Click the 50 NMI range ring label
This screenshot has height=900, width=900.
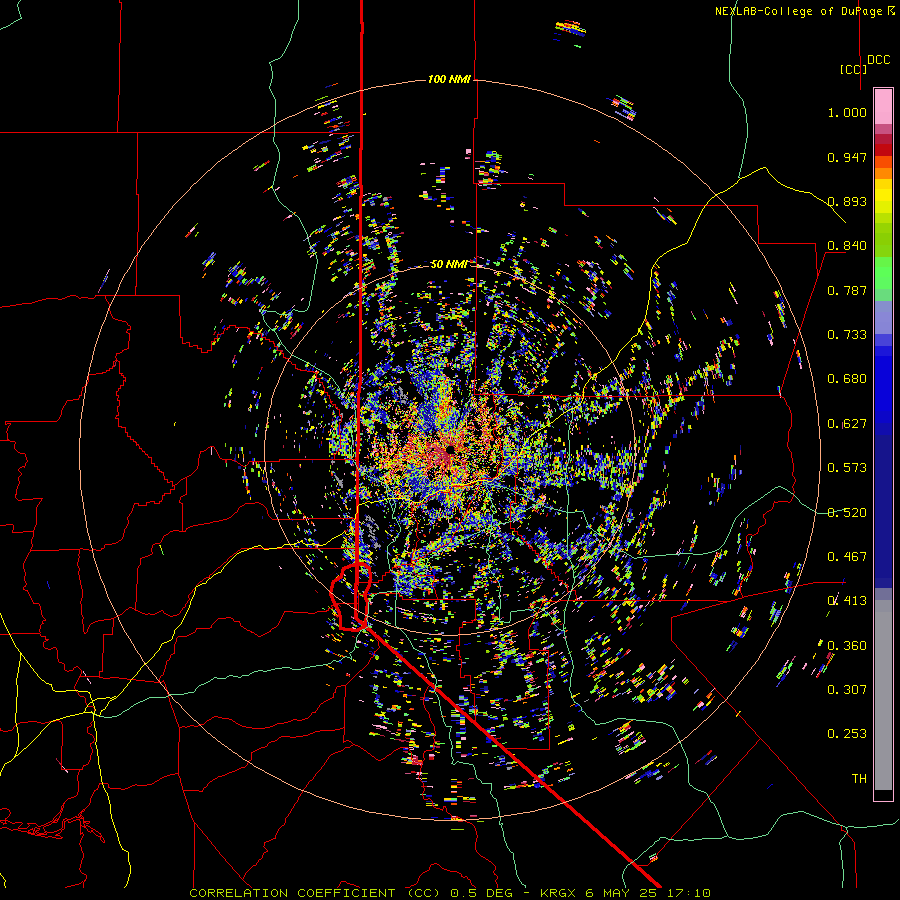449,265
